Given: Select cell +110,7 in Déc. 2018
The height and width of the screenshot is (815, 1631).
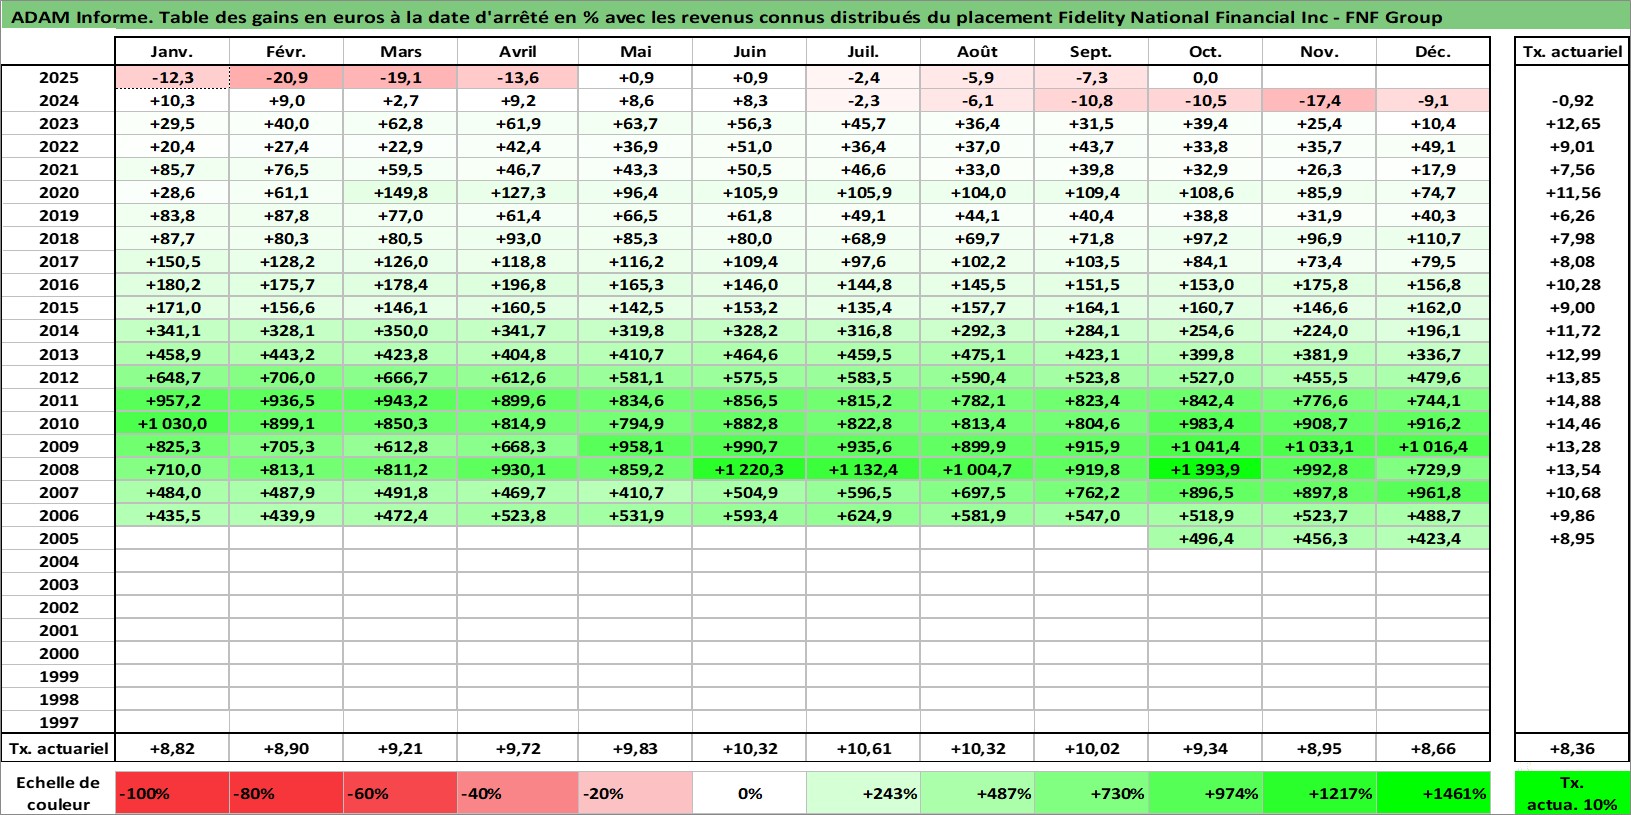Looking at the screenshot, I should [1433, 238].
